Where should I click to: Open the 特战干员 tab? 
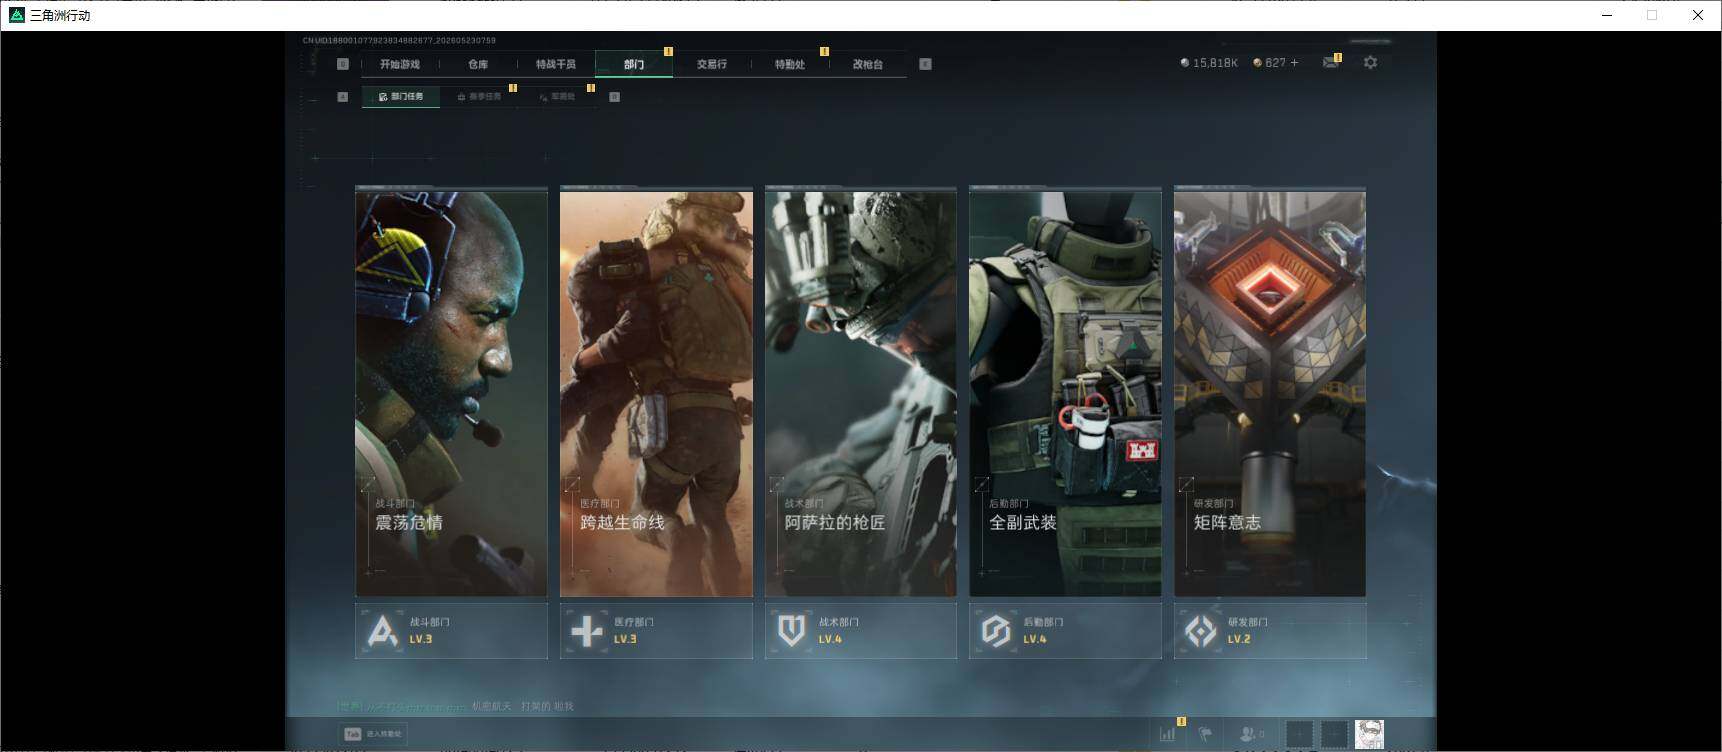pyautogui.click(x=556, y=64)
